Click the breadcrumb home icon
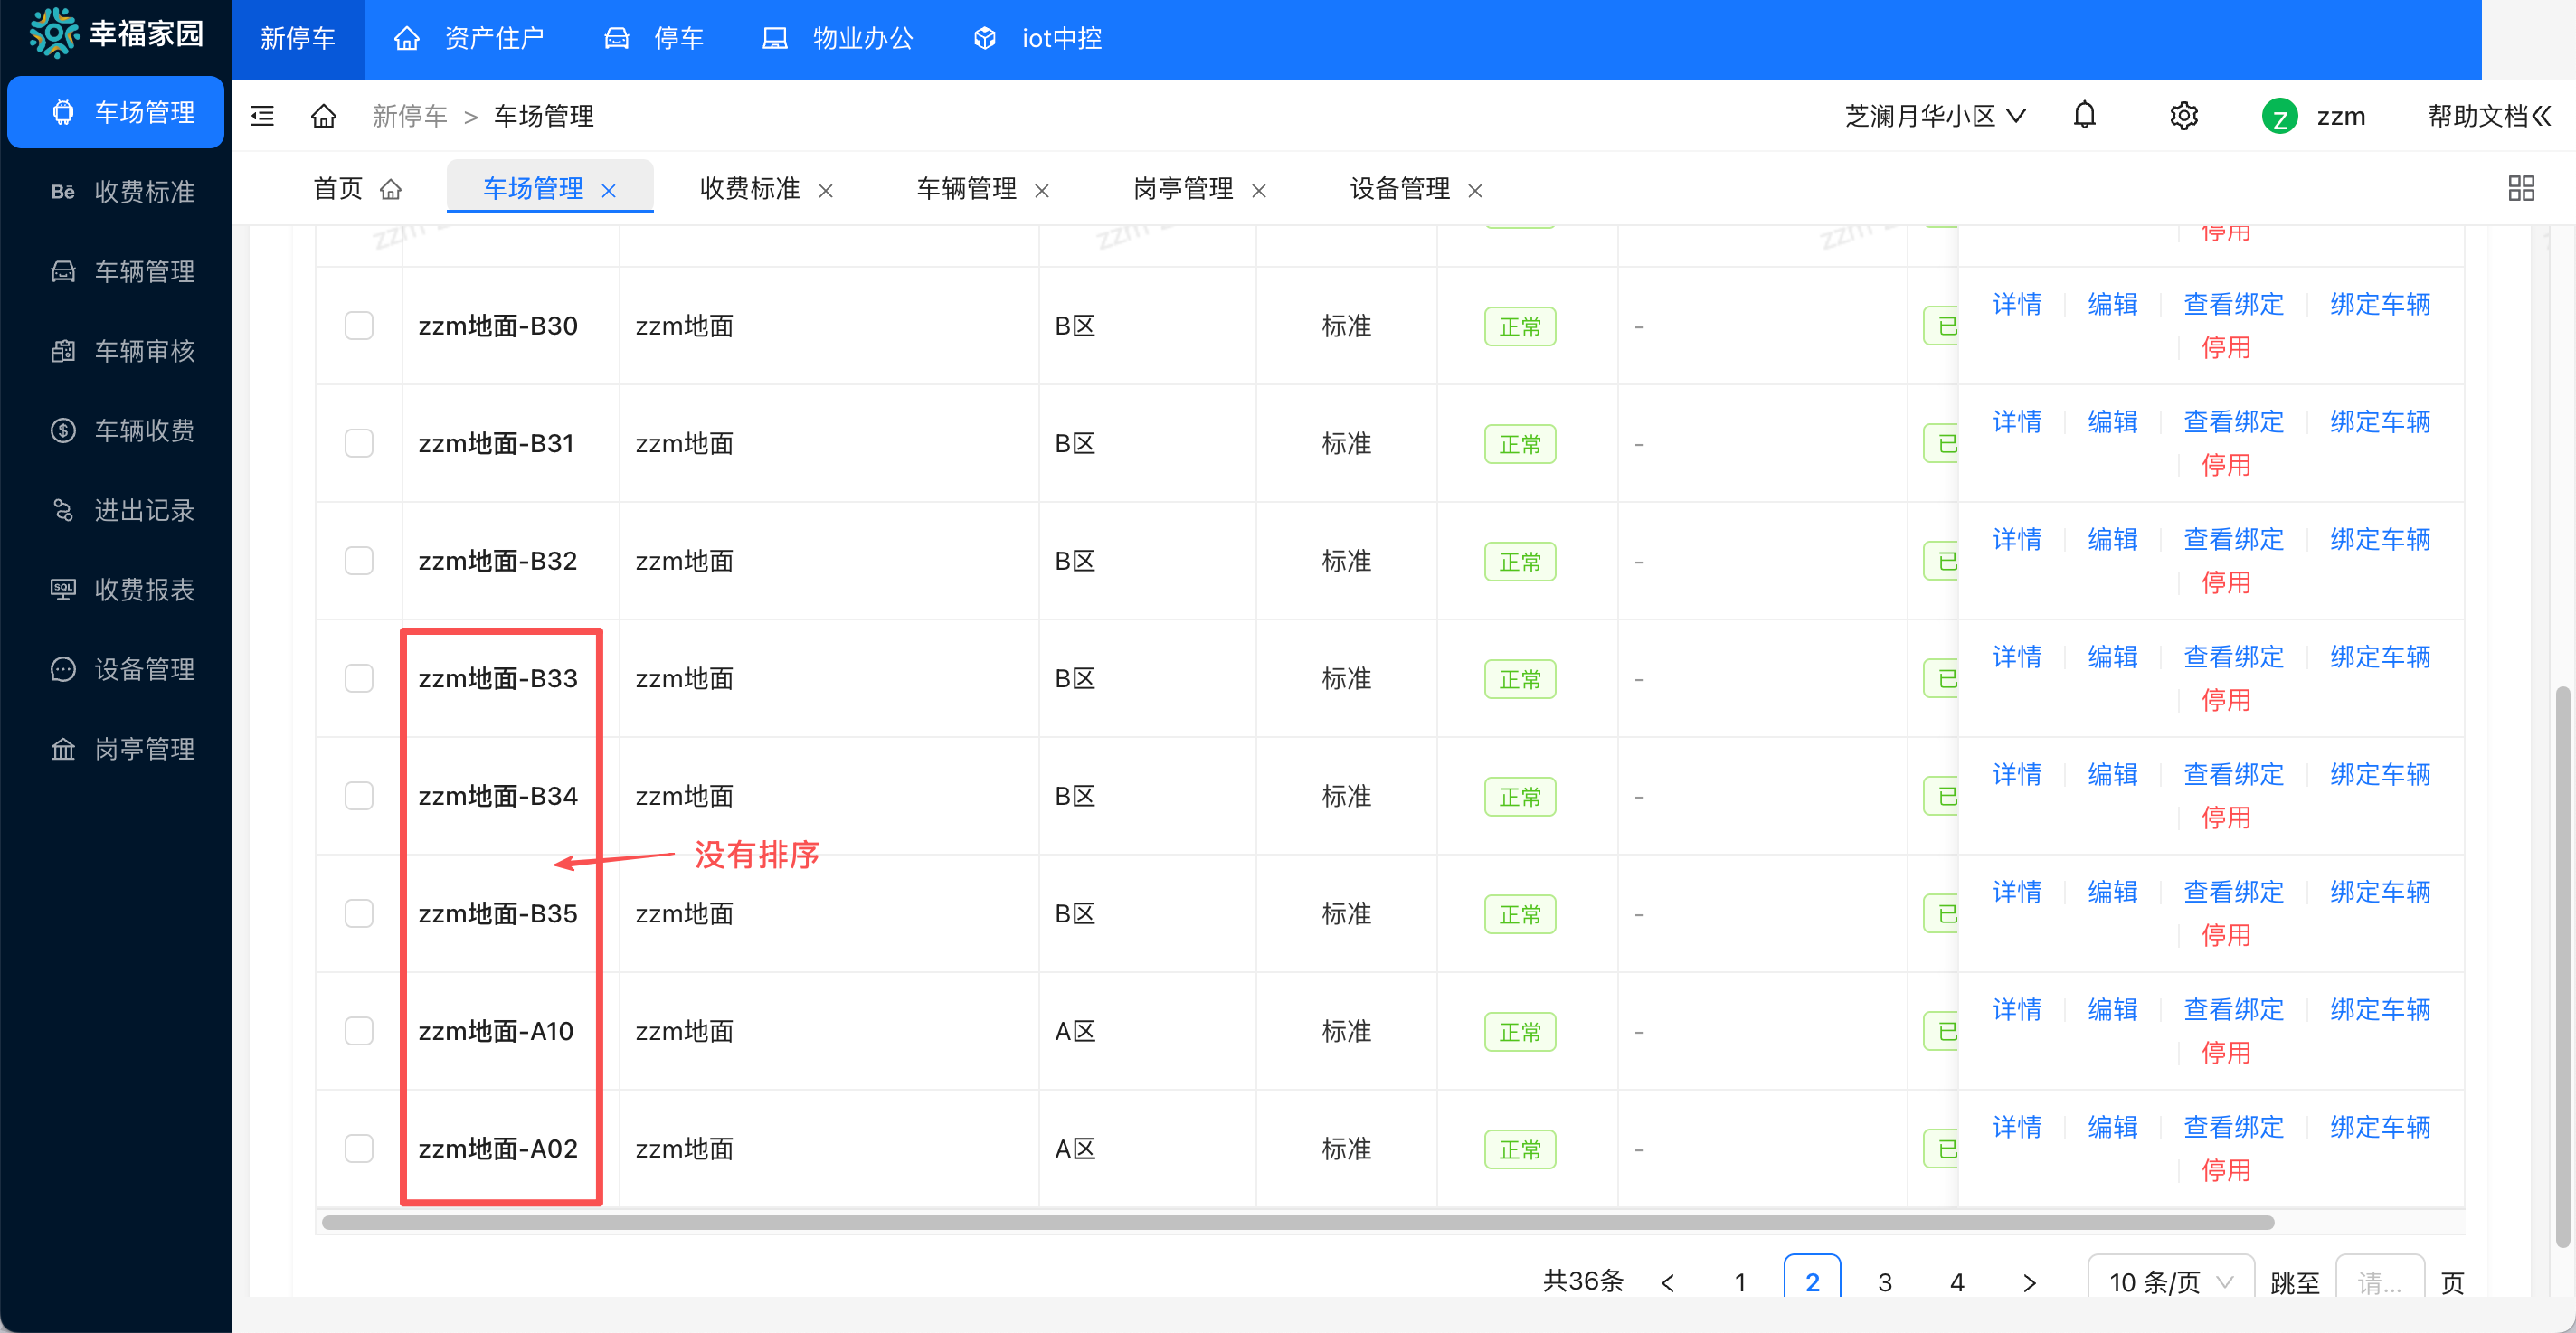This screenshot has height=1333, width=2576. (323, 116)
